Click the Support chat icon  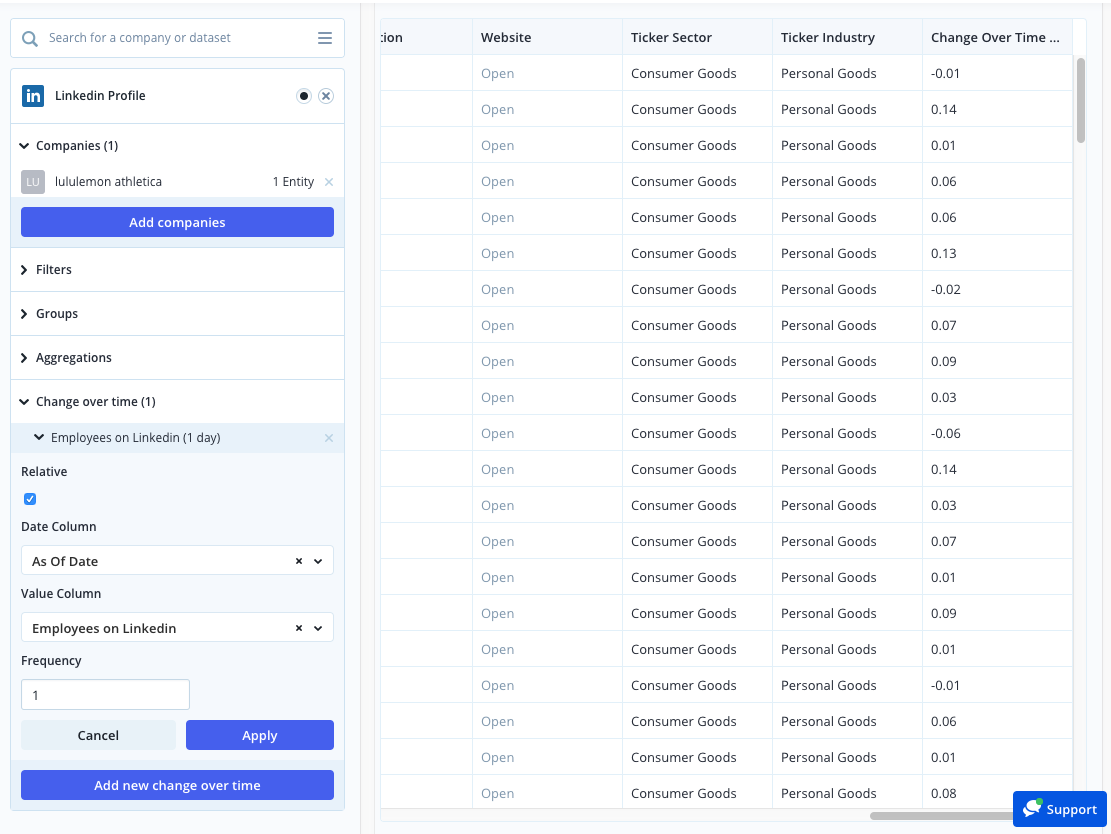[1032, 808]
